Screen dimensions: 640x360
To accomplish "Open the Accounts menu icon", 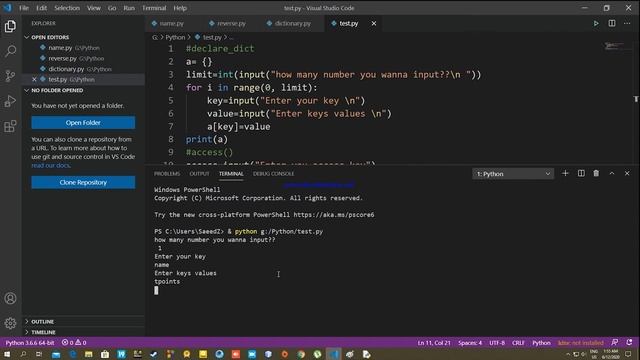I will click(x=10, y=298).
